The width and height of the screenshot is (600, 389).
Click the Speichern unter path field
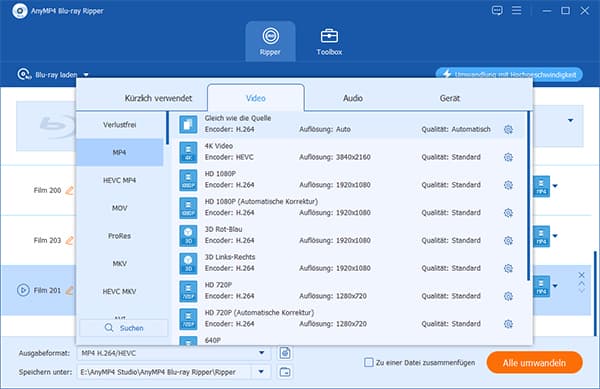tap(165, 372)
